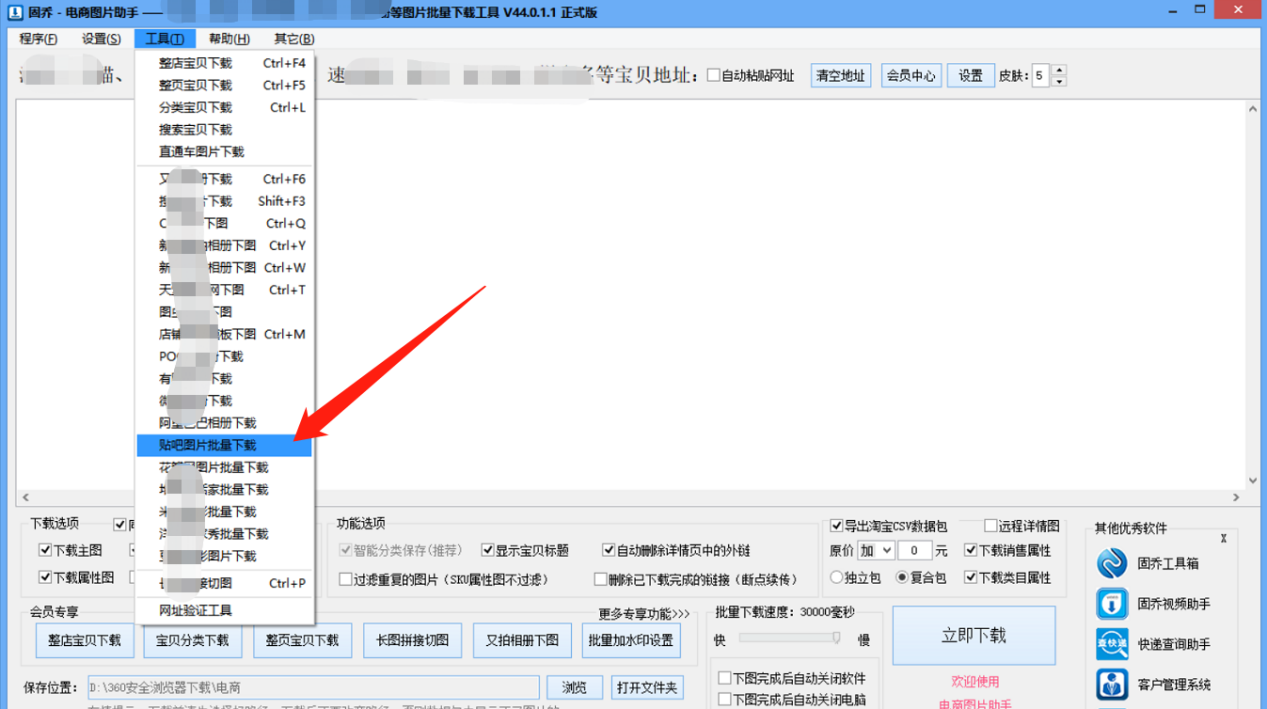Enable 下图完成后自动关闭软件 checkbox
This screenshot has width=1267, height=709.
(x=725, y=678)
